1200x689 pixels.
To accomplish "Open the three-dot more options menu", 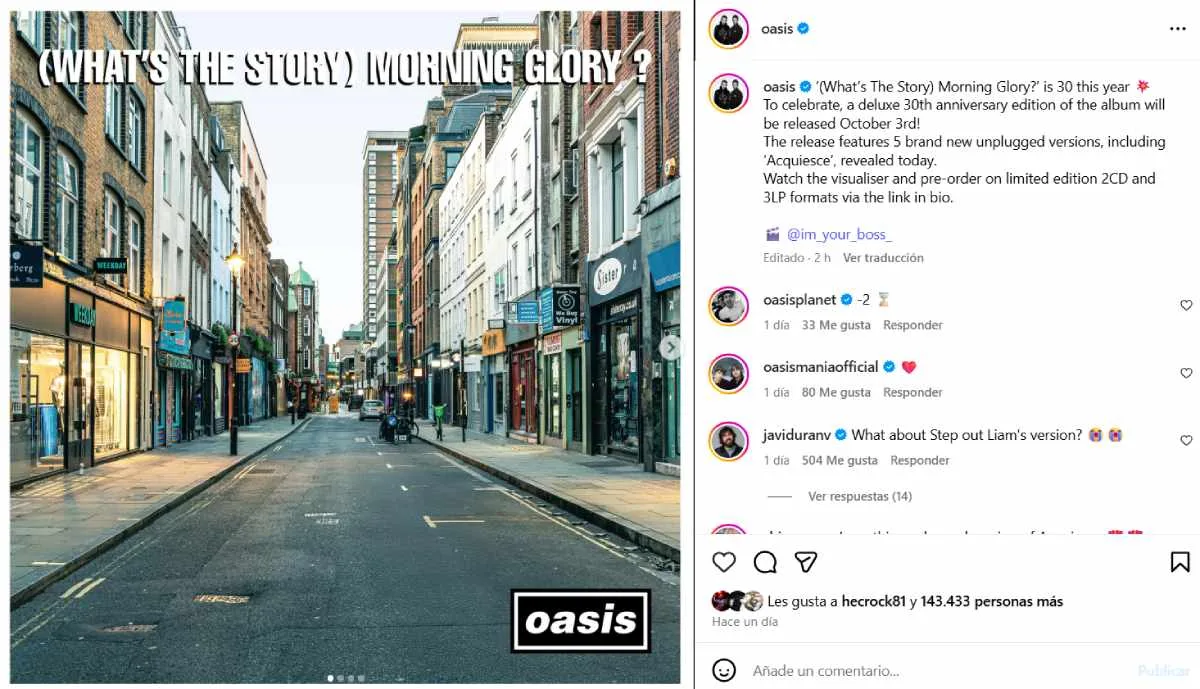I will (1178, 29).
